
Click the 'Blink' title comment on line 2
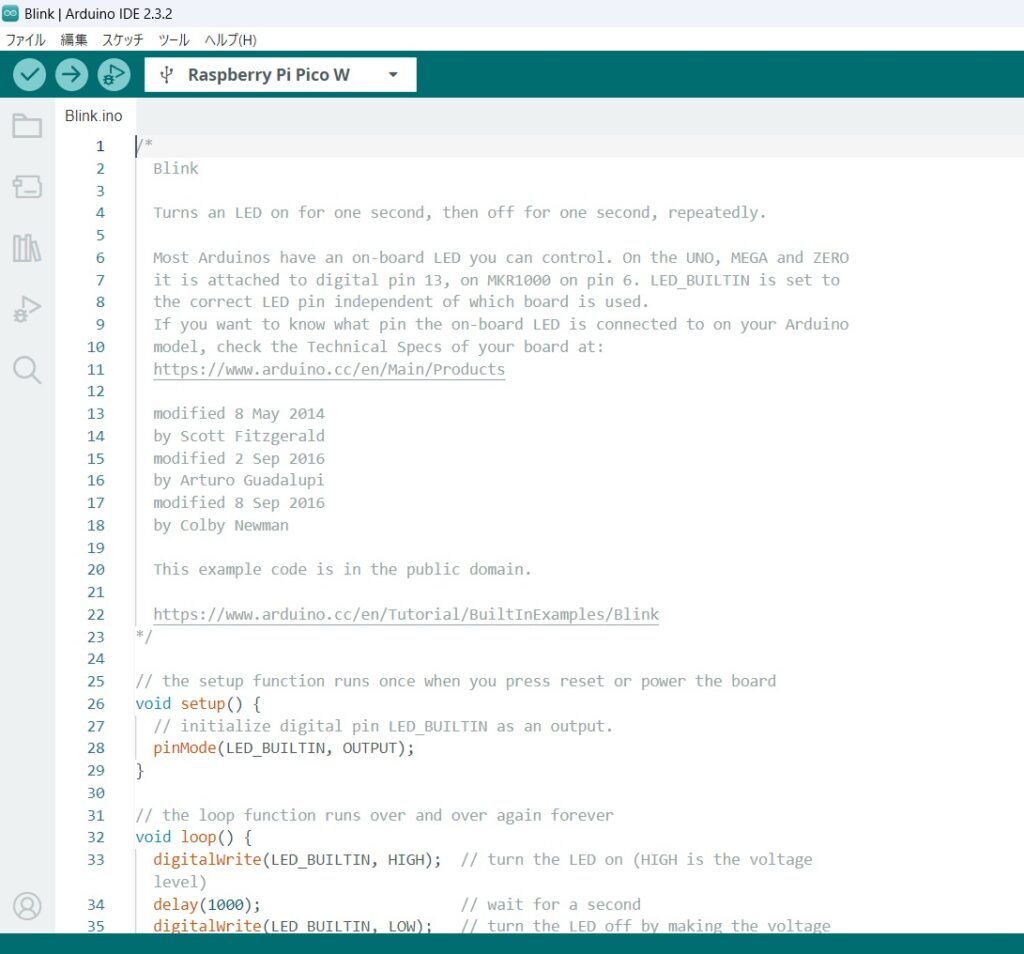[176, 168]
